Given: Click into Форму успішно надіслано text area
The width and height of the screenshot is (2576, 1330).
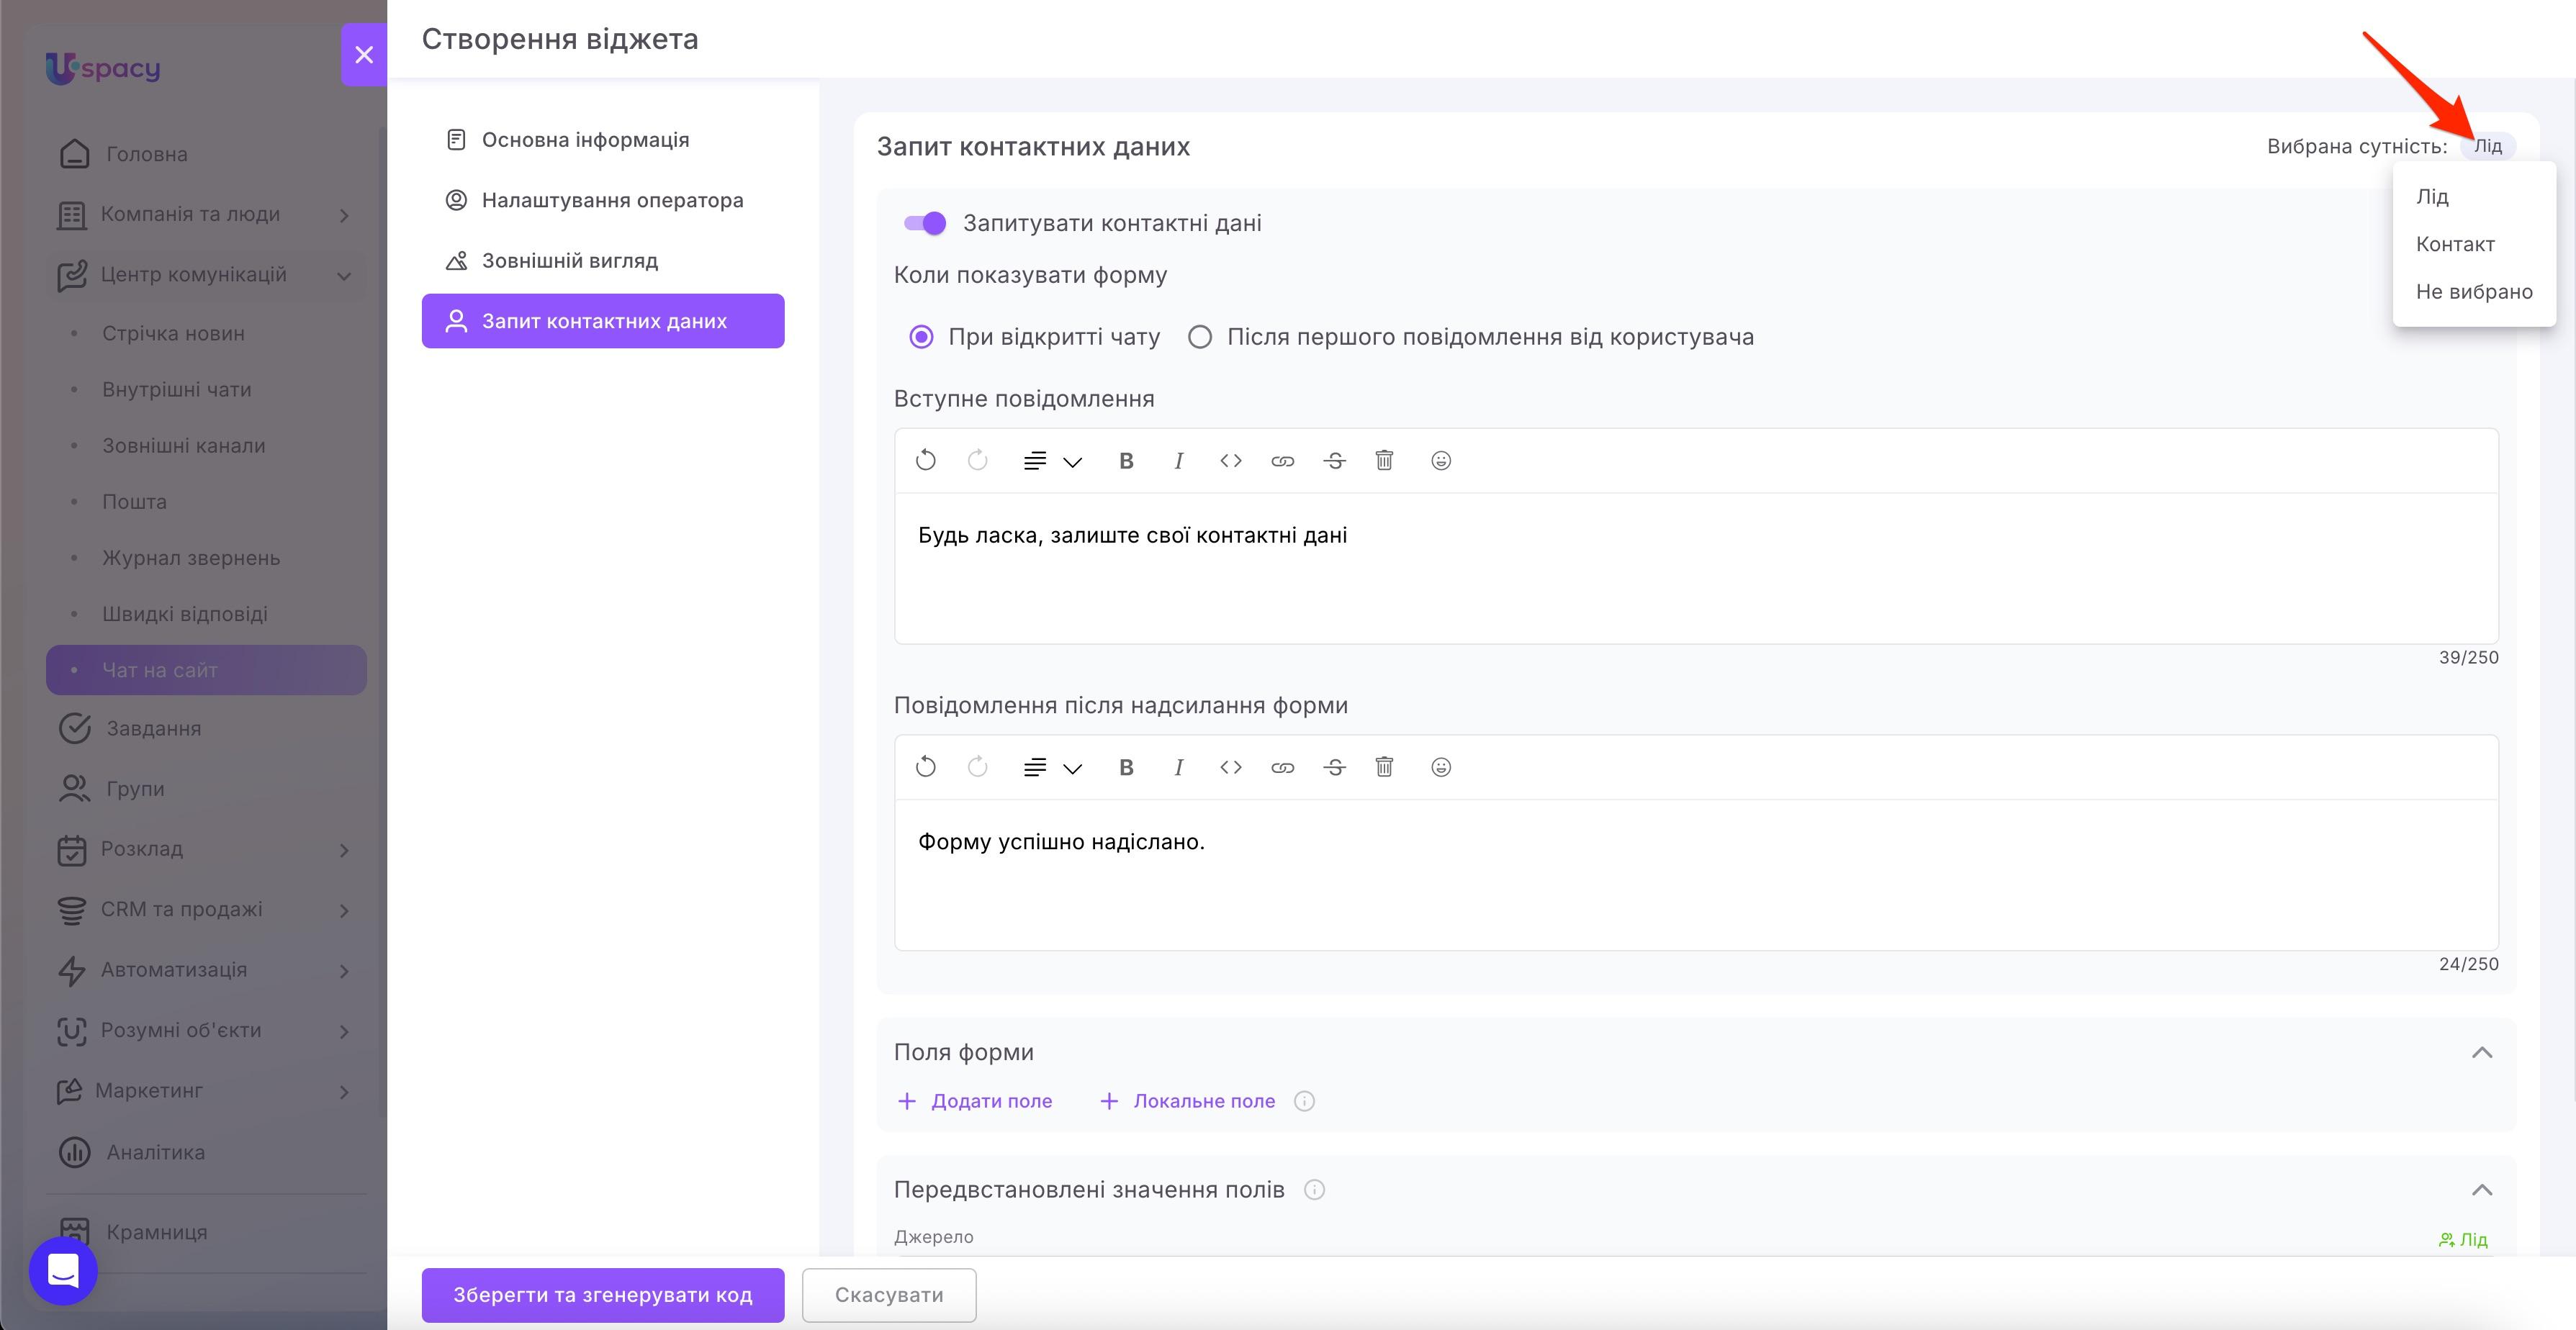Looking at the screenshot, I should (1696, 874).
